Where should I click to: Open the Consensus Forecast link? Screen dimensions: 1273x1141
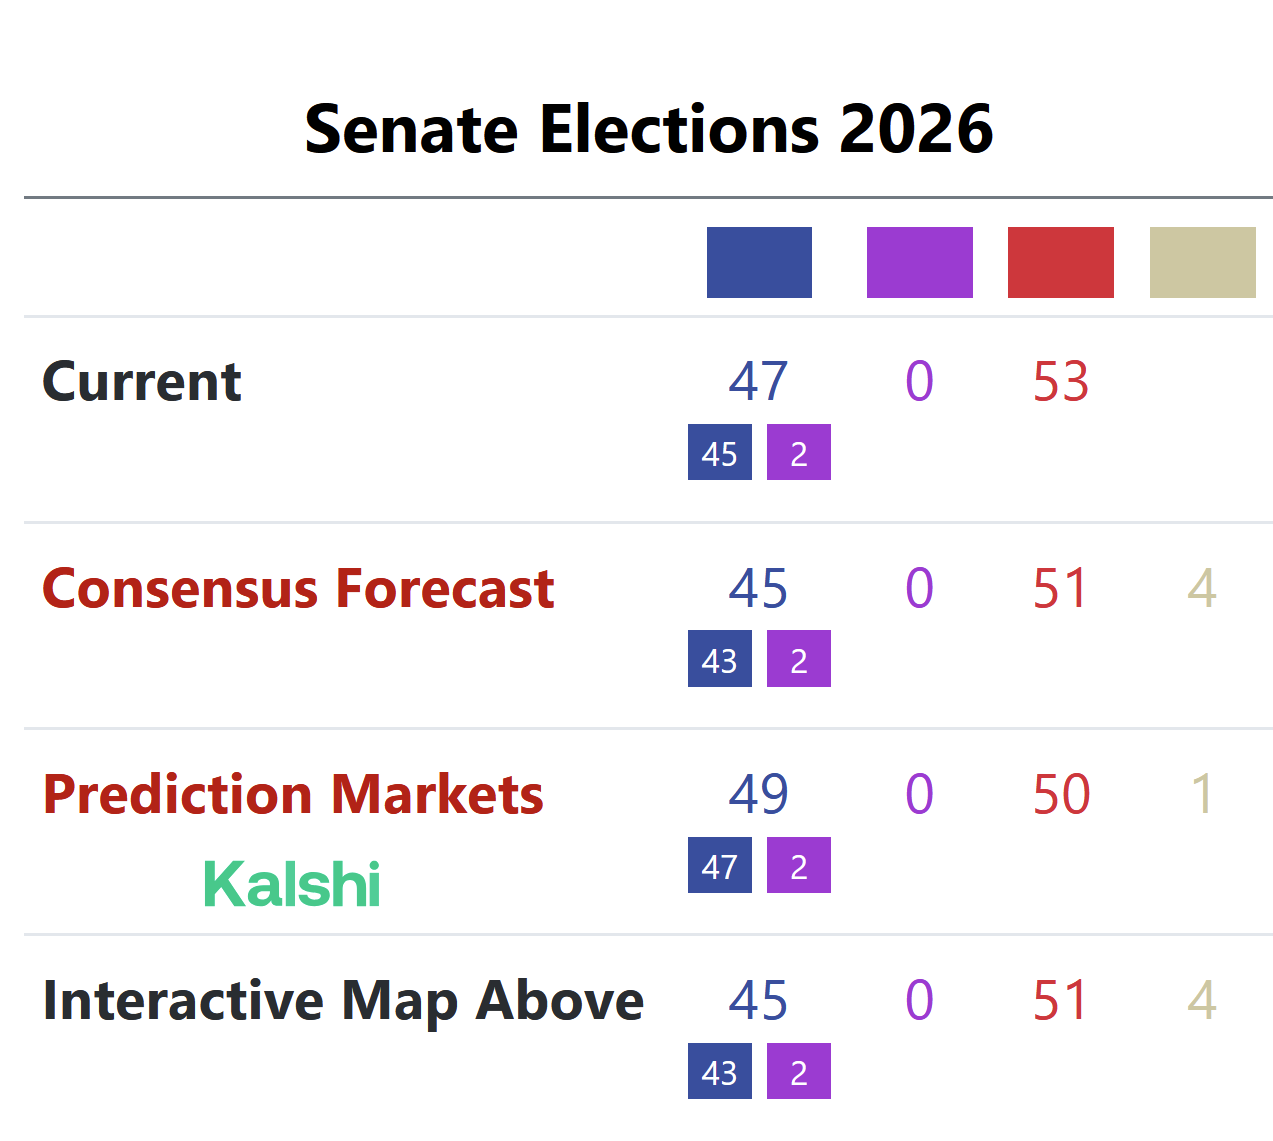coord(298,588)
